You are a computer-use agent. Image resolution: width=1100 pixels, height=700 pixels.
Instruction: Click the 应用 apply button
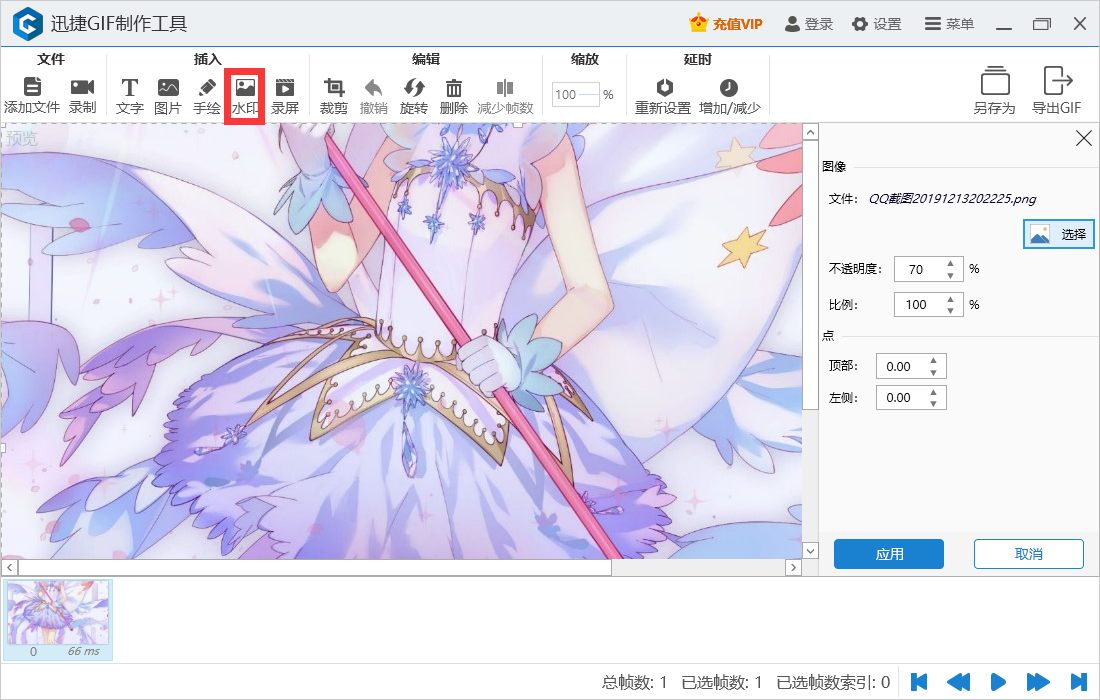coord(889,554)
